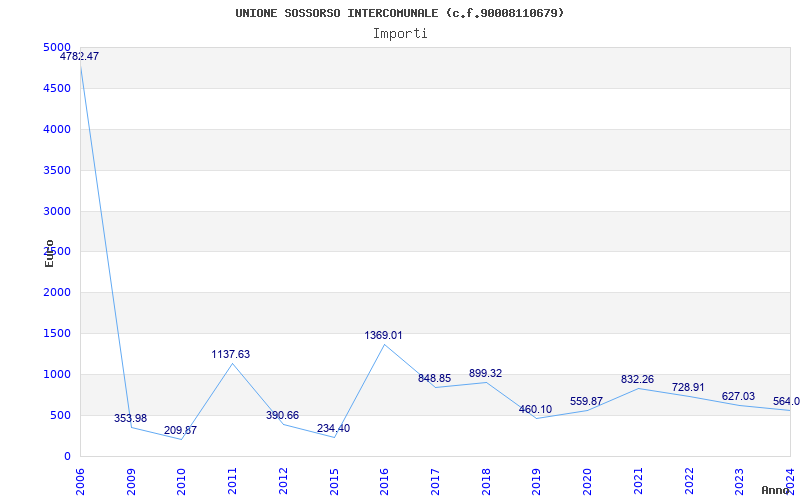Click the 2010 x-axis year label
Viewport: 800px width, 500px height.
tap(181, 483)
